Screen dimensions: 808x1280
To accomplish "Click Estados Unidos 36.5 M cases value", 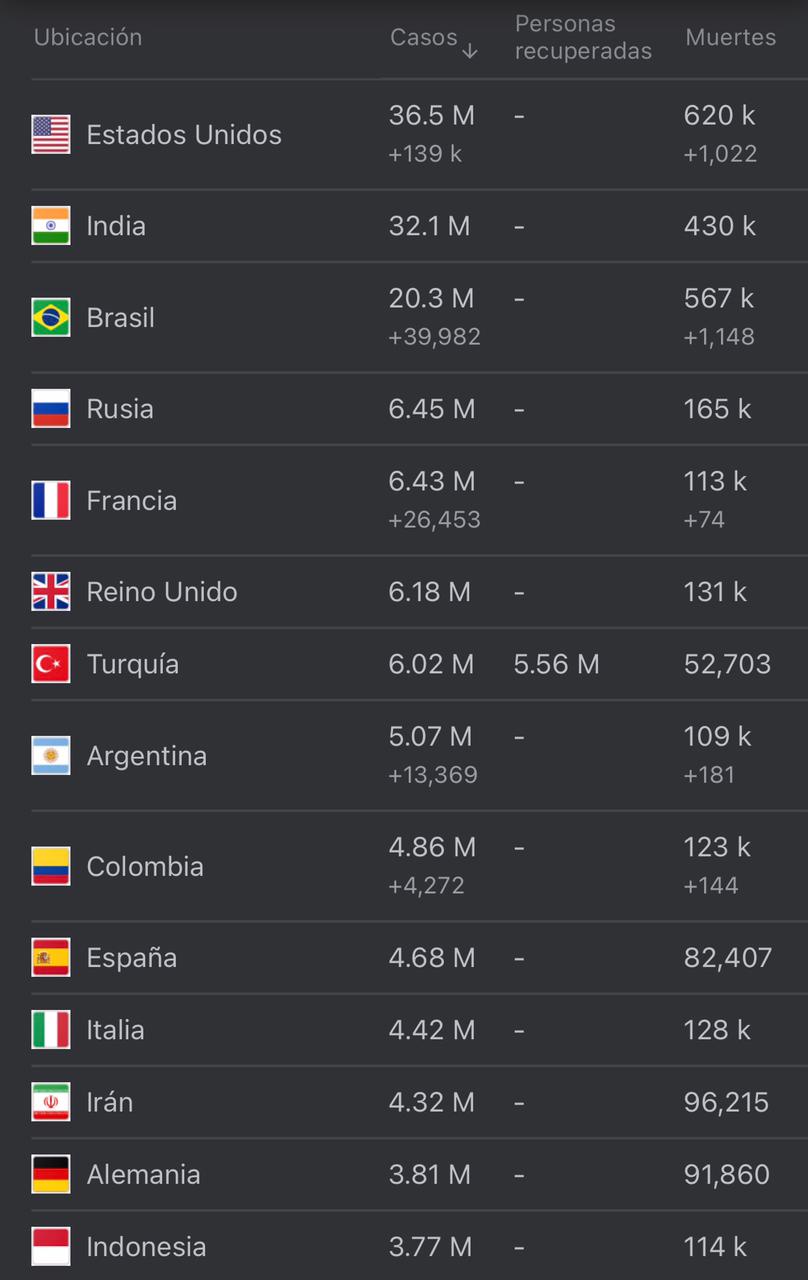I will 432,115.
